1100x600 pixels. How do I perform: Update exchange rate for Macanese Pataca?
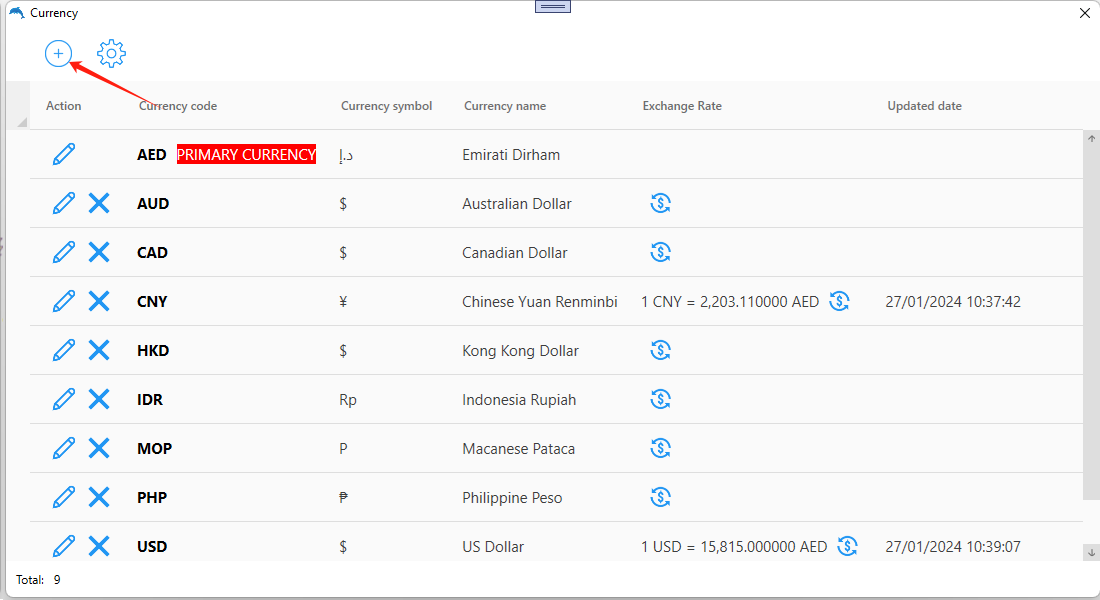pyautogui.click(x=660, y=448)
